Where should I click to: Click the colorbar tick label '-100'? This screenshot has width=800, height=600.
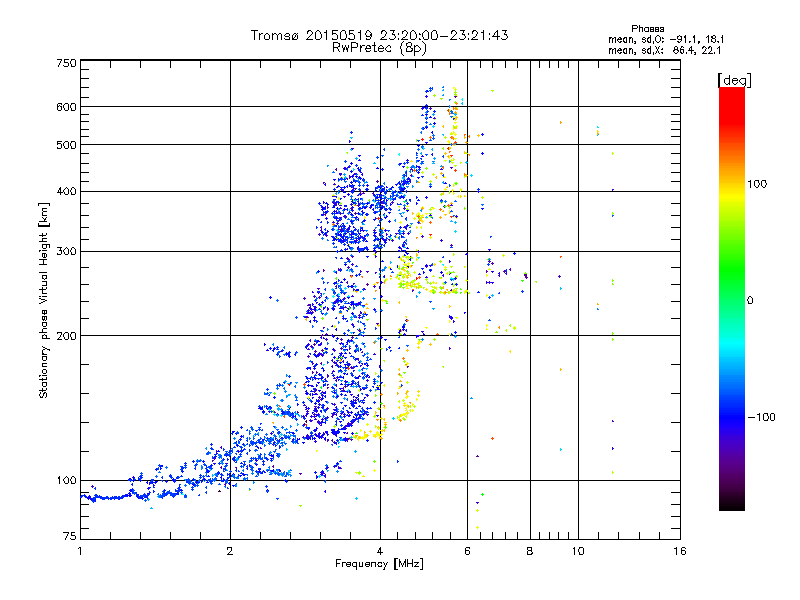(762, 417)
